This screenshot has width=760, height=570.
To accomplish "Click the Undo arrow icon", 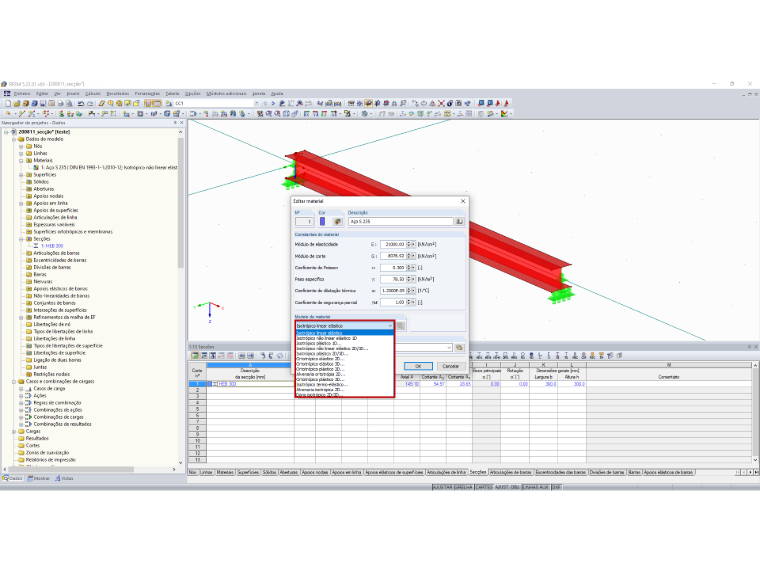I will click(x=80, y=103).
